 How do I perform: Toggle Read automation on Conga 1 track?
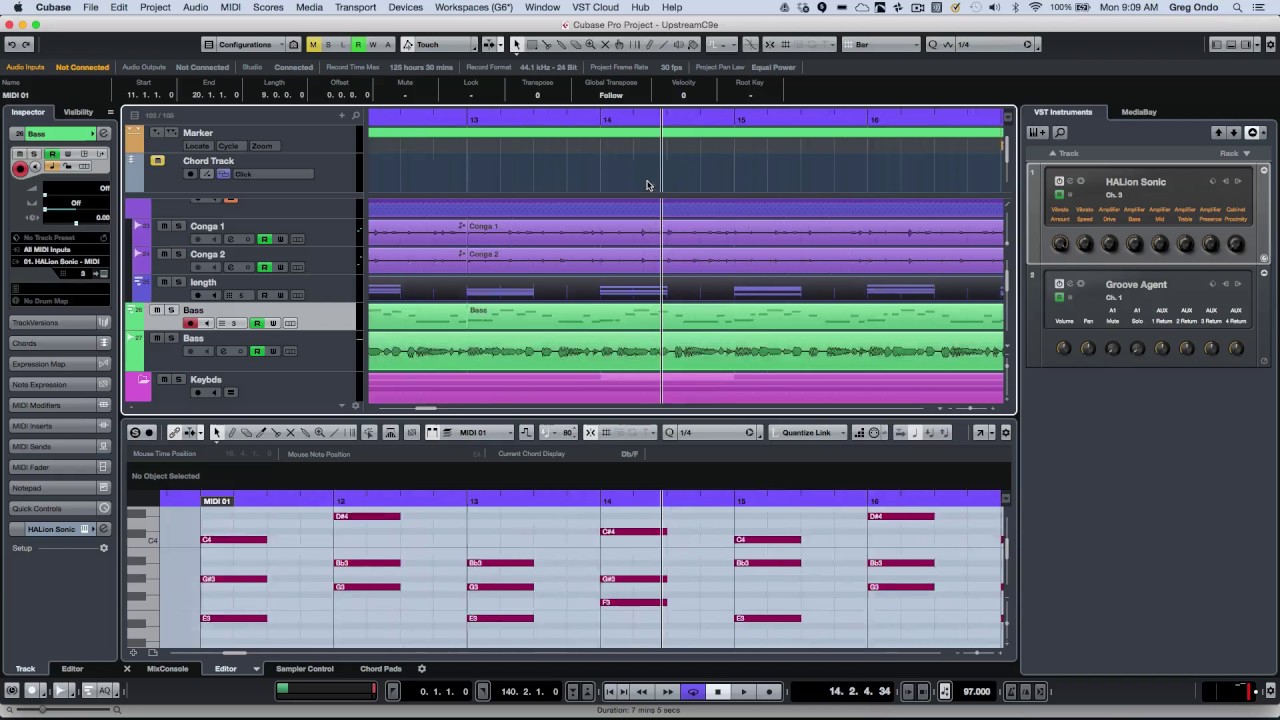pos(264,239)
